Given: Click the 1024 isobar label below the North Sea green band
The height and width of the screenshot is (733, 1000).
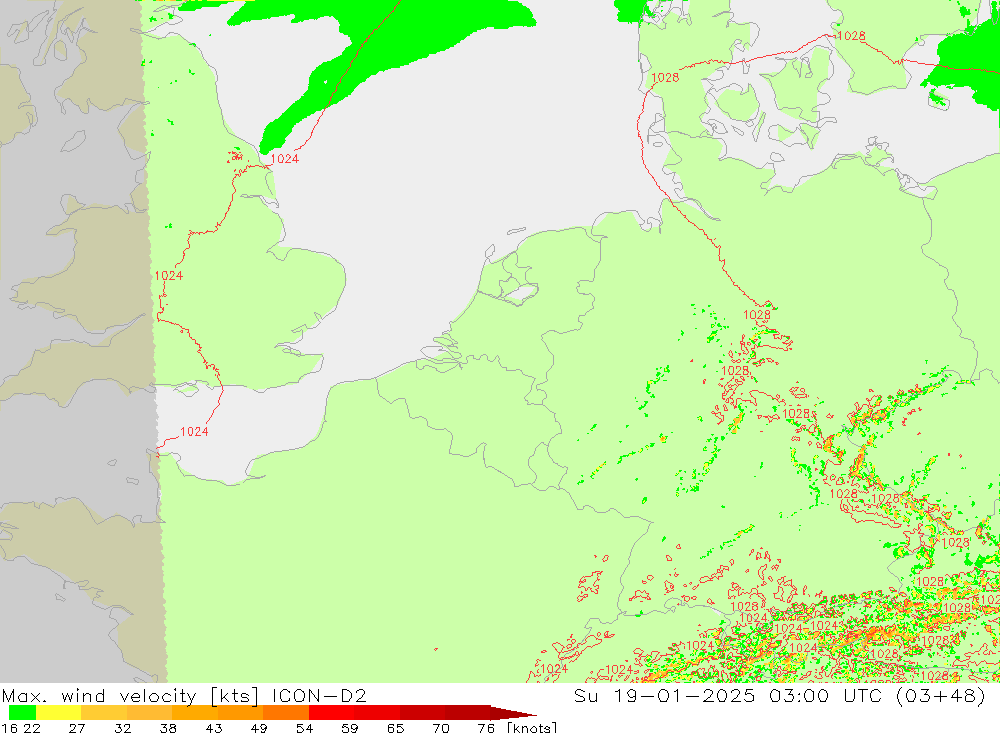Looking at the screenshot, I should [x=284, y=159].
